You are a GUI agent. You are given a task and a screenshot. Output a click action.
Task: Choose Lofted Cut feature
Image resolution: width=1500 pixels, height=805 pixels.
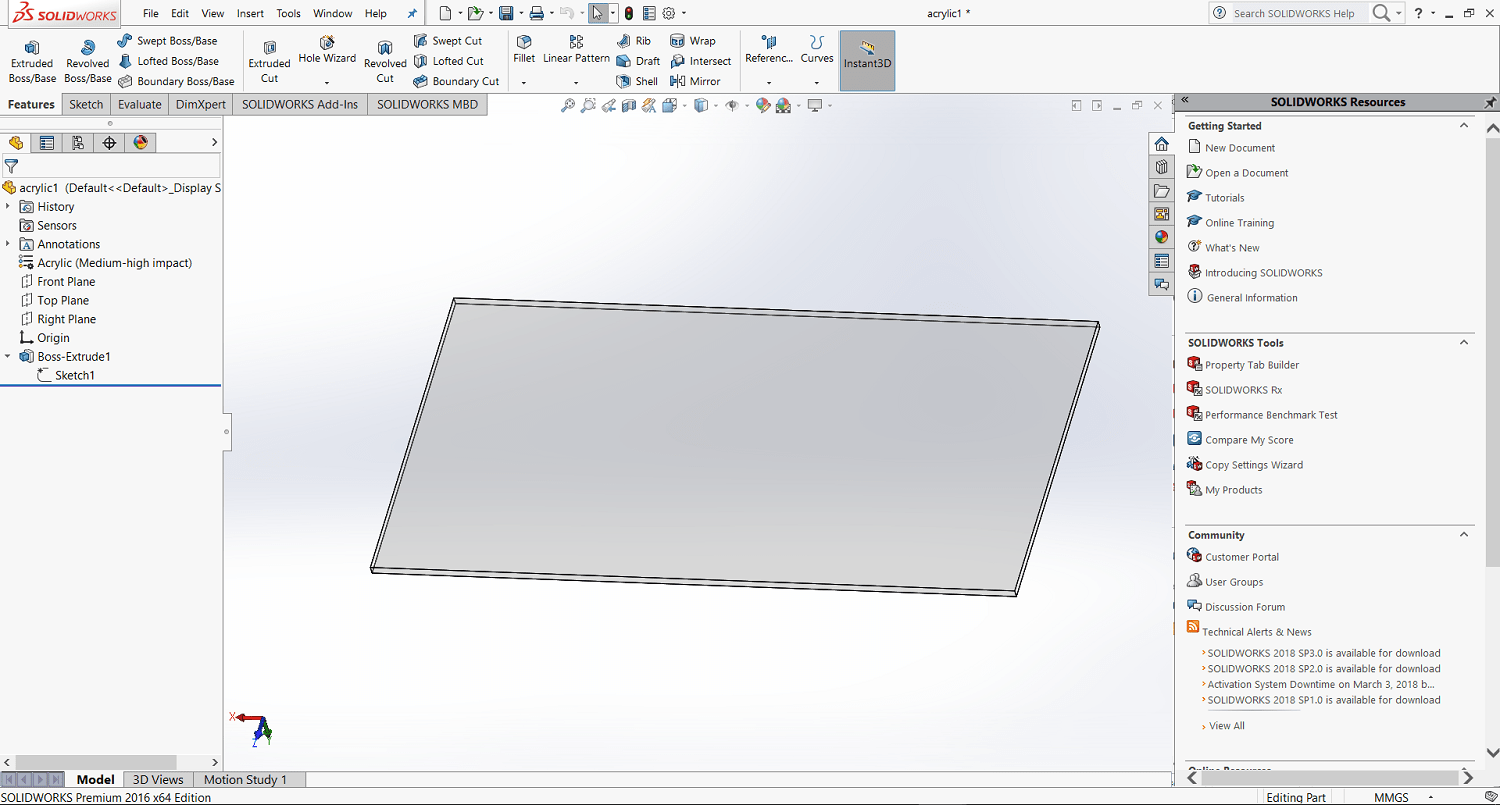click(x=449, y=61)
